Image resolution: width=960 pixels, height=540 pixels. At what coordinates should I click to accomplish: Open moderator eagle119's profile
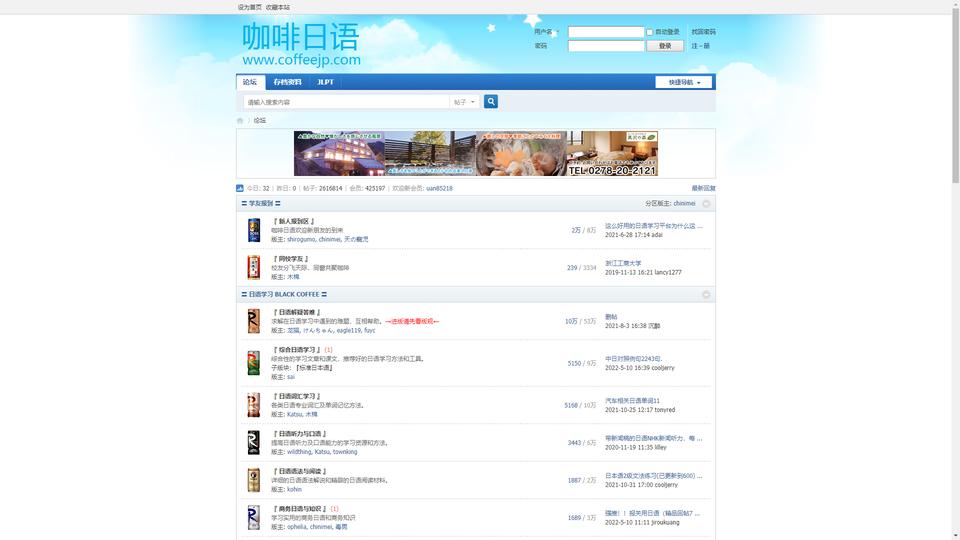[x=348, y=331]
